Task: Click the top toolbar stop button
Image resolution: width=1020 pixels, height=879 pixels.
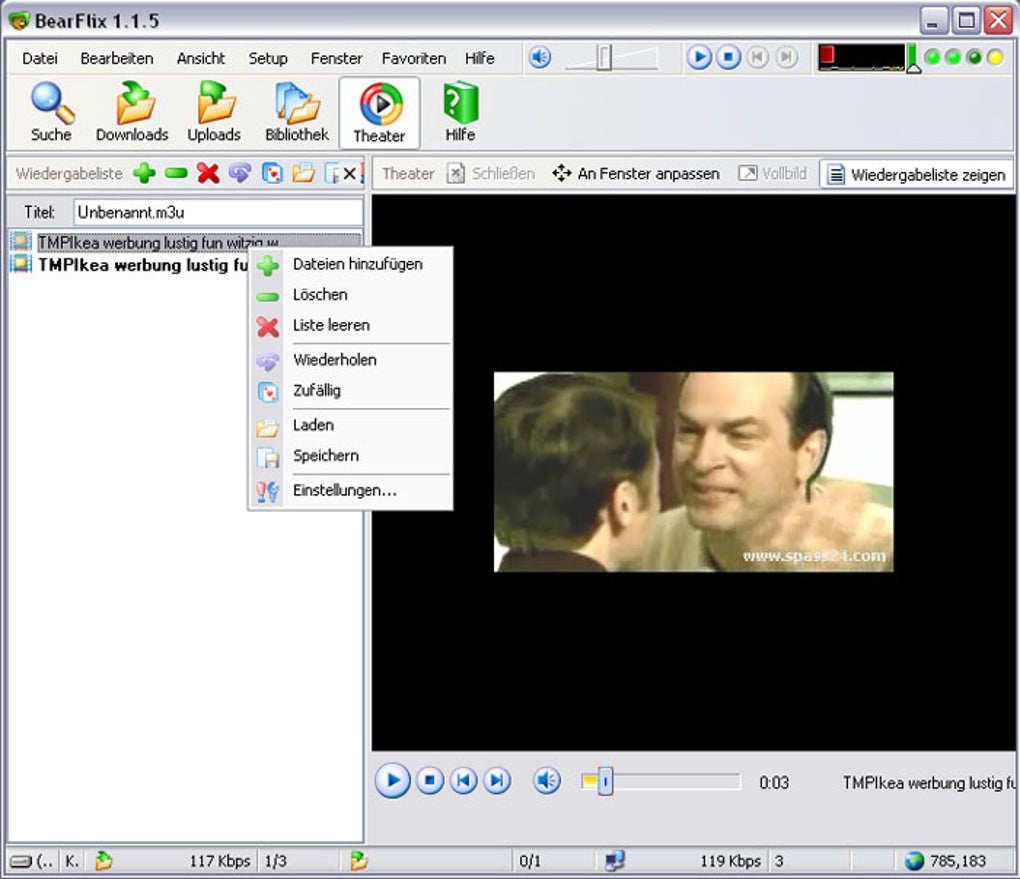Action: coord(728,58)
